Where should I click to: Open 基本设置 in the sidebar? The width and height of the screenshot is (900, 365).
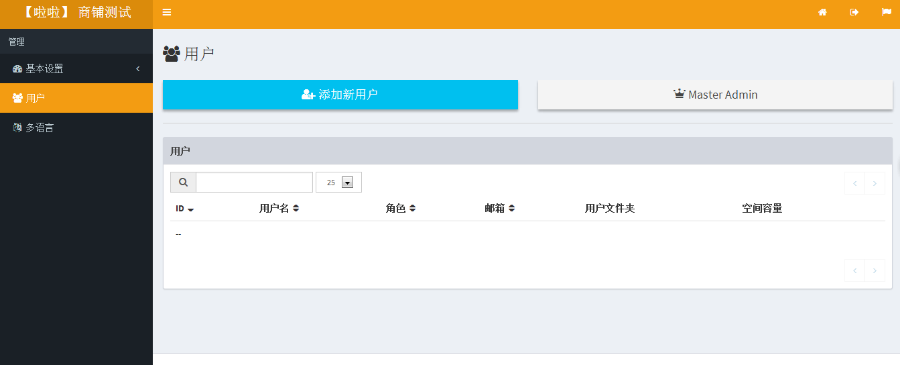click(x=76, y=69)
